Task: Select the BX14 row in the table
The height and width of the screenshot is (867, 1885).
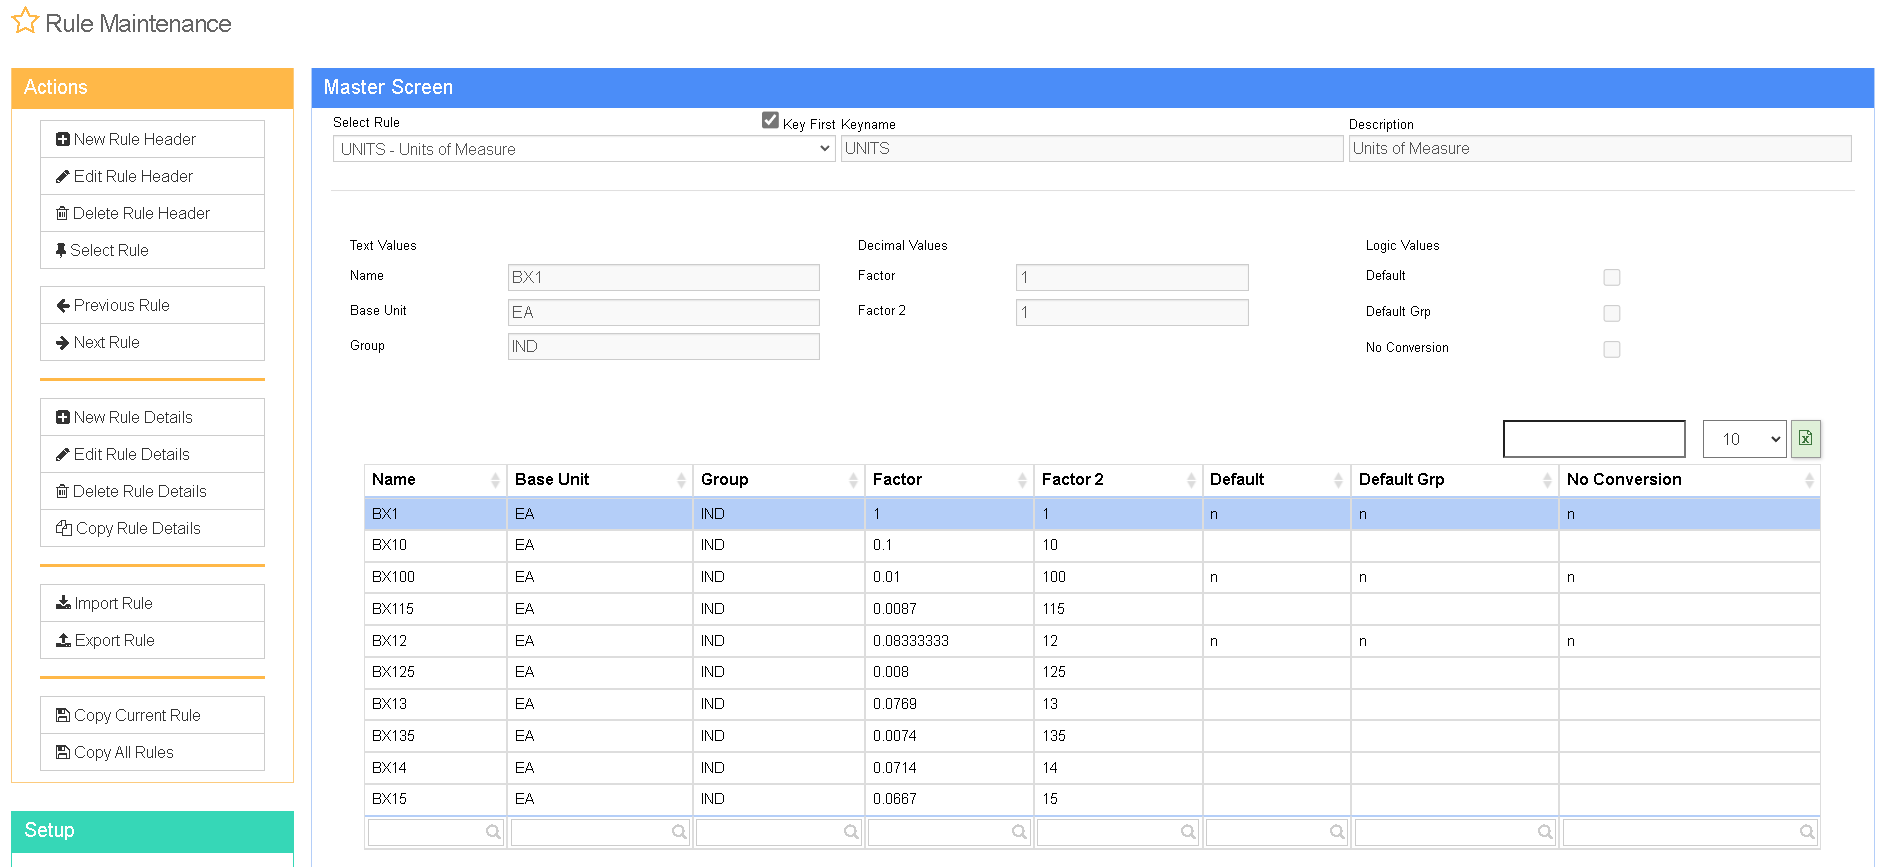Action: (1092, 768)
